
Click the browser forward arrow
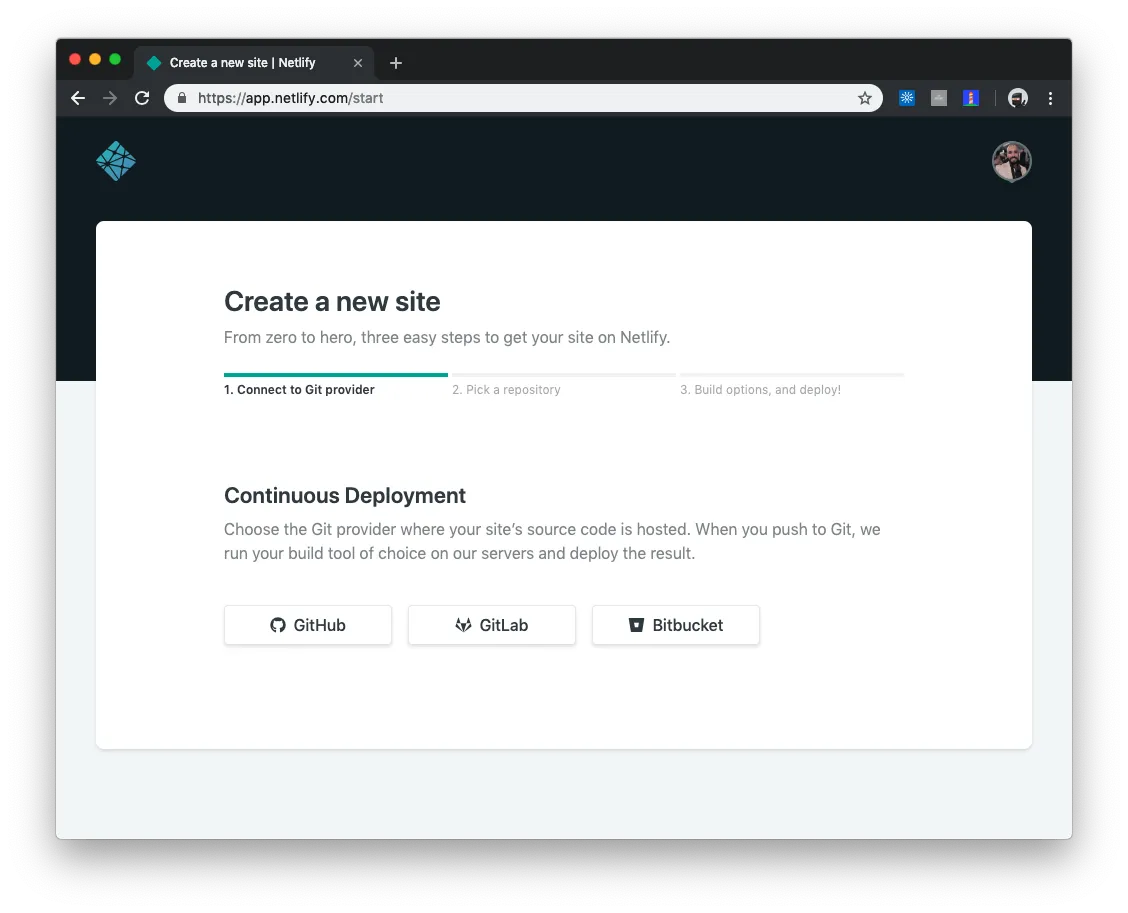coord(110,98)
